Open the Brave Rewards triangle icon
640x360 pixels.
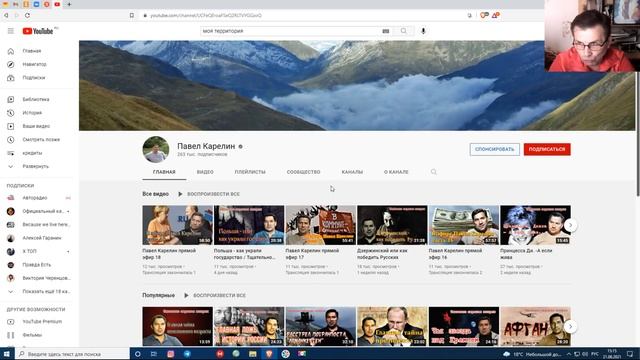(496, 15)
